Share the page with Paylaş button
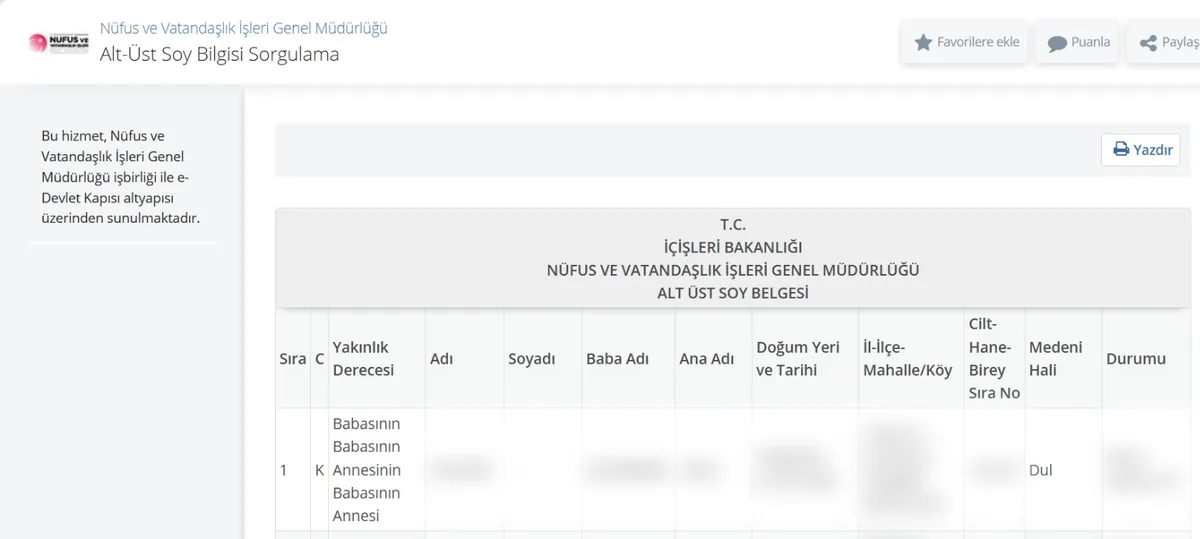 (1164, 42)
